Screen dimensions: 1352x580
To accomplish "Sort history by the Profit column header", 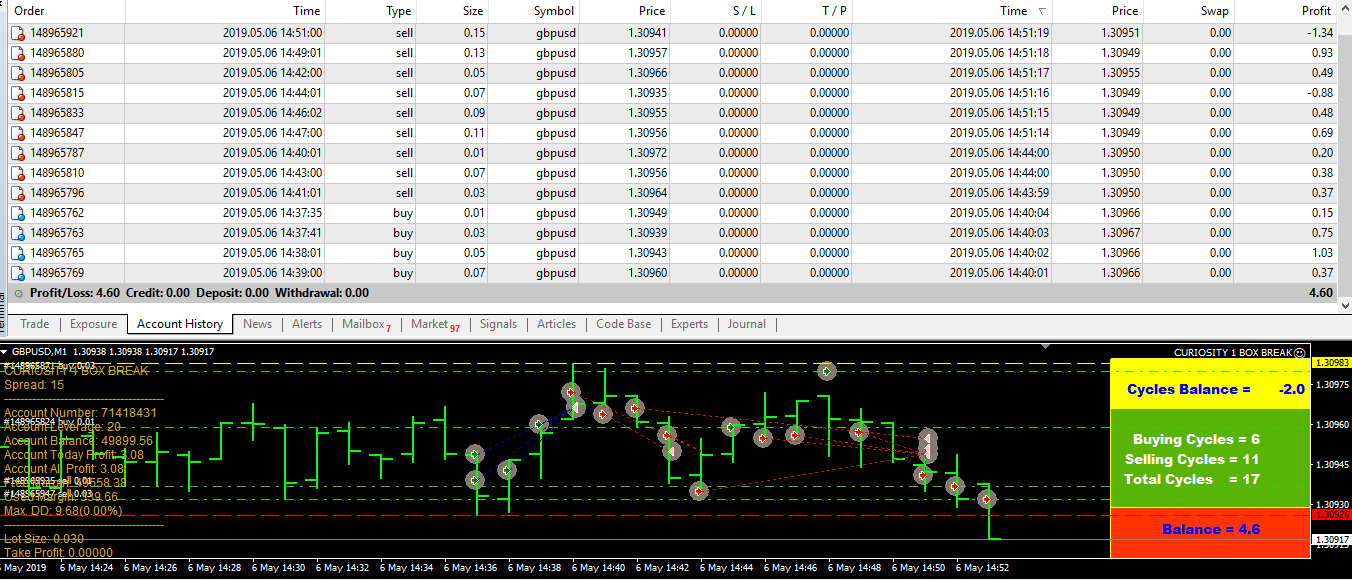I will tap(1316, 11).
